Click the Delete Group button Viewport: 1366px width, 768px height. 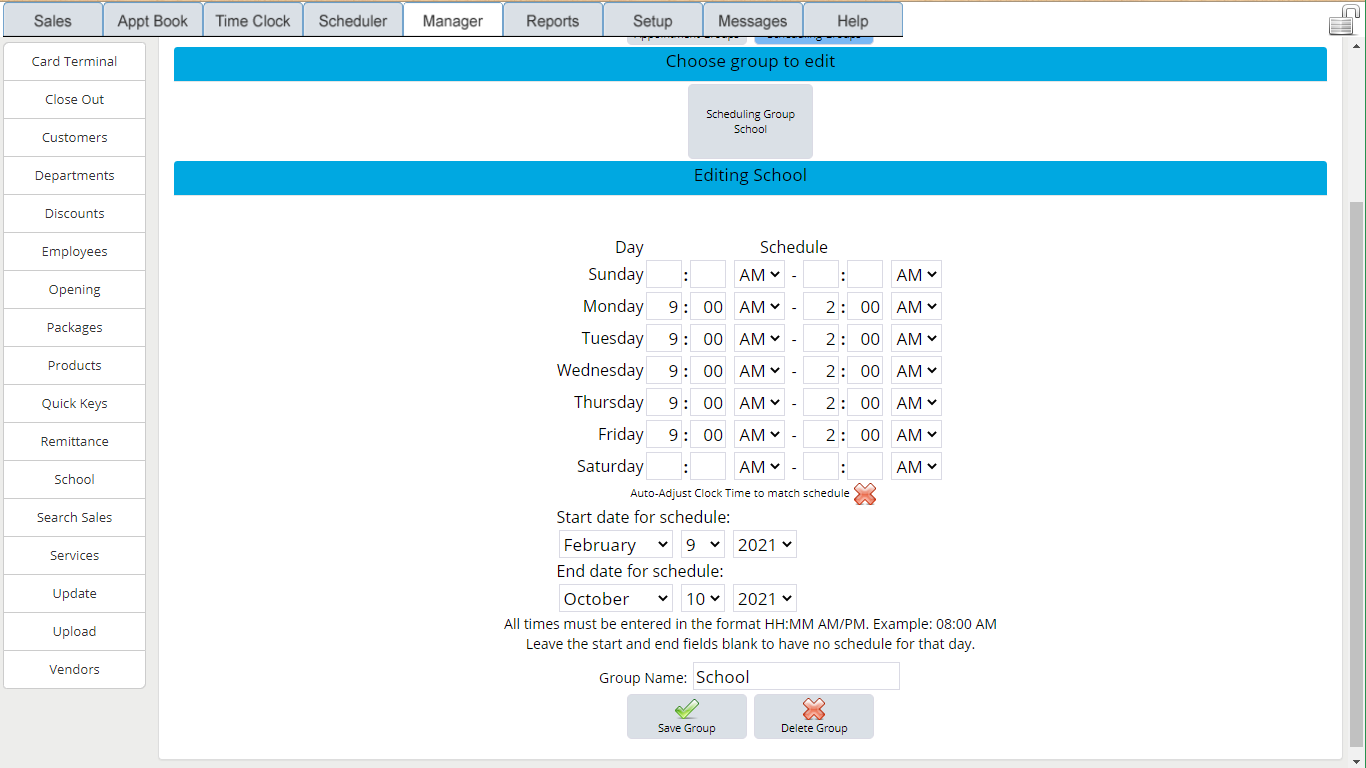coord(814,717)
